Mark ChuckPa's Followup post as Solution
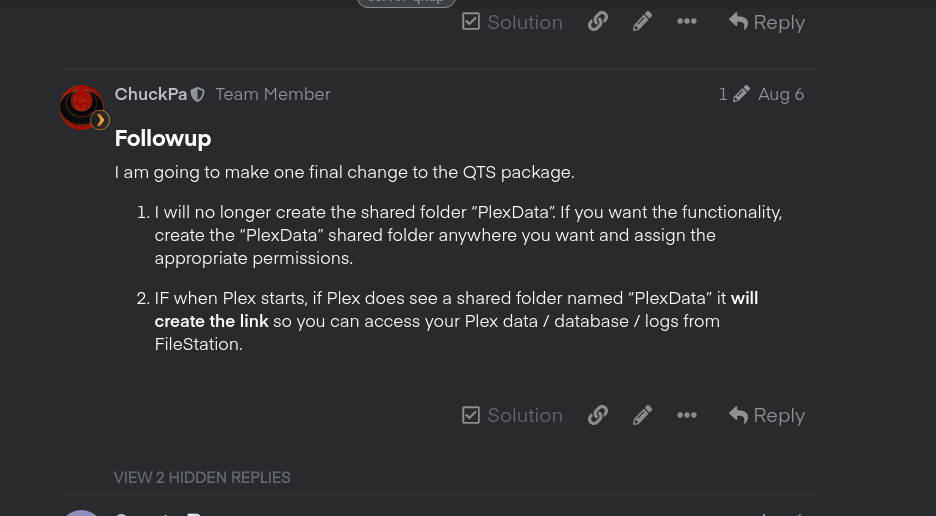The image size is (936, 516). click(512, 415)
